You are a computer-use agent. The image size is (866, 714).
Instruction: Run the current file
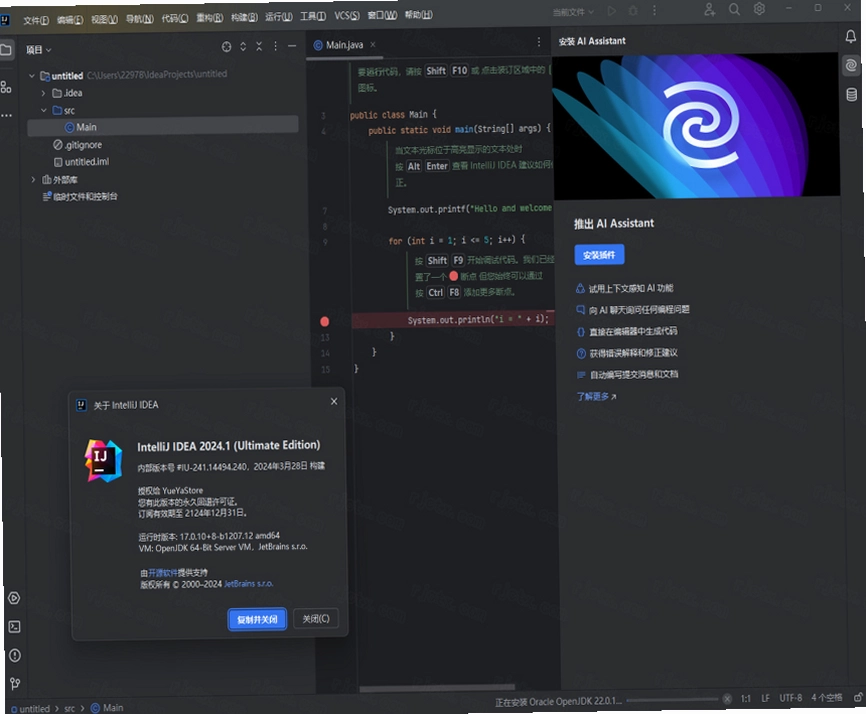coord(611,11)
